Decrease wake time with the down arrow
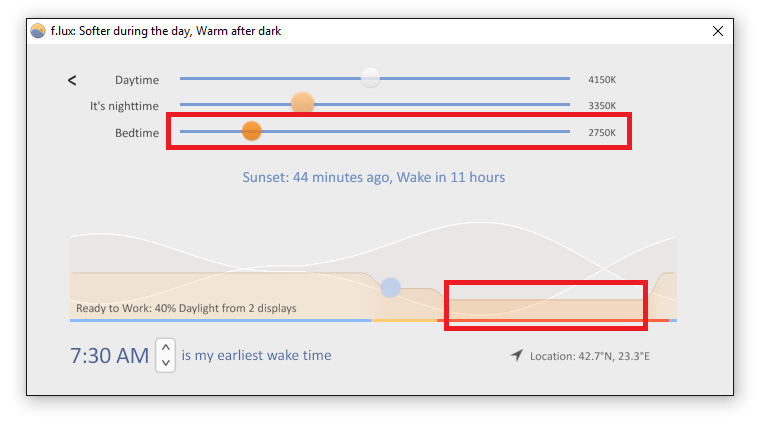 click(166, 363)
